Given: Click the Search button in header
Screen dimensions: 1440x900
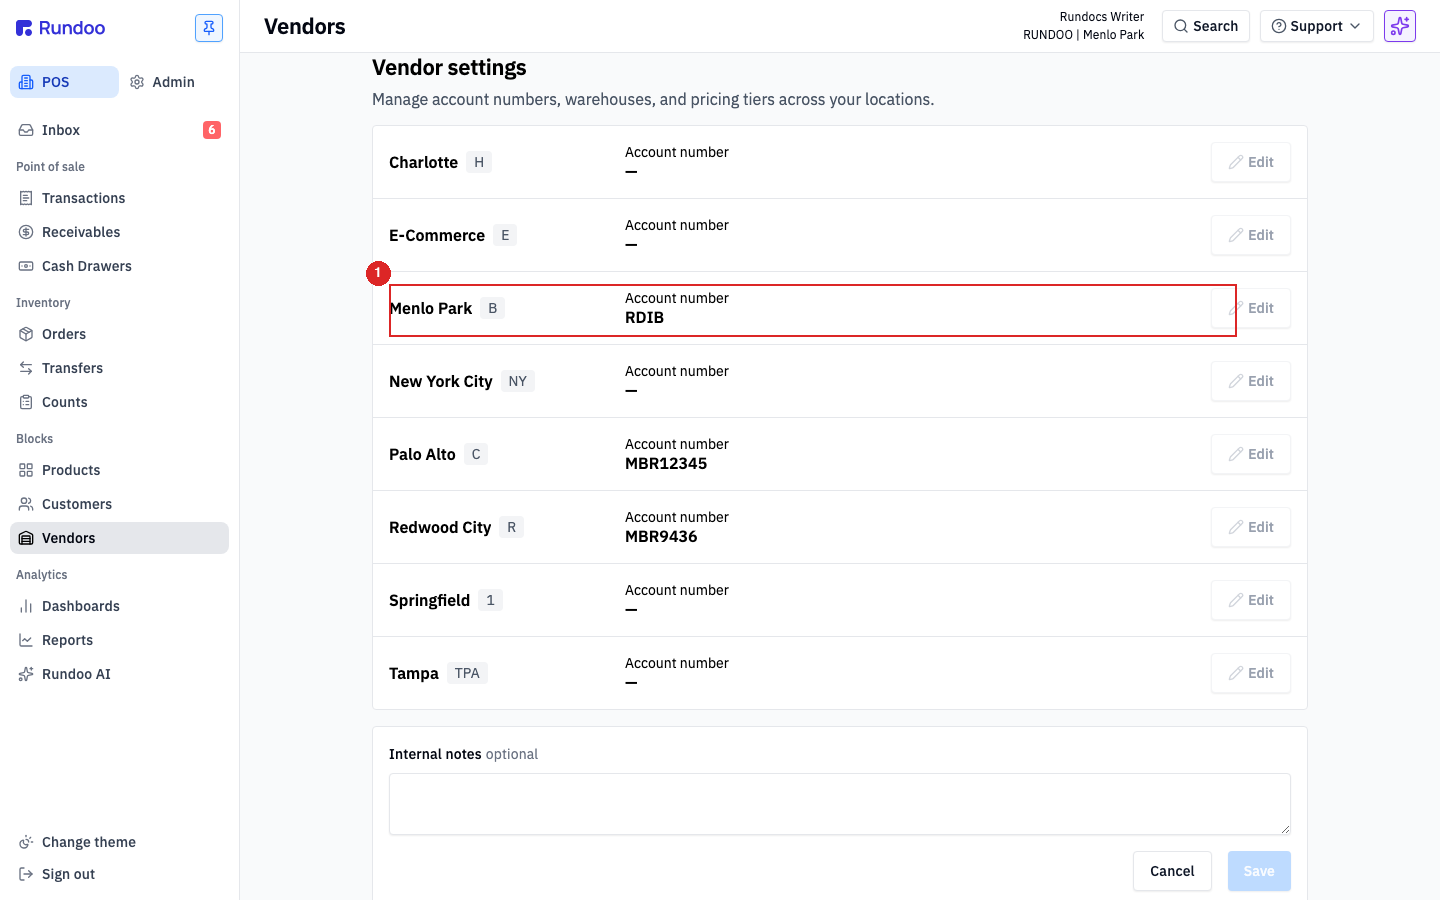Looking at the screenshot, I should point(1206,26).
